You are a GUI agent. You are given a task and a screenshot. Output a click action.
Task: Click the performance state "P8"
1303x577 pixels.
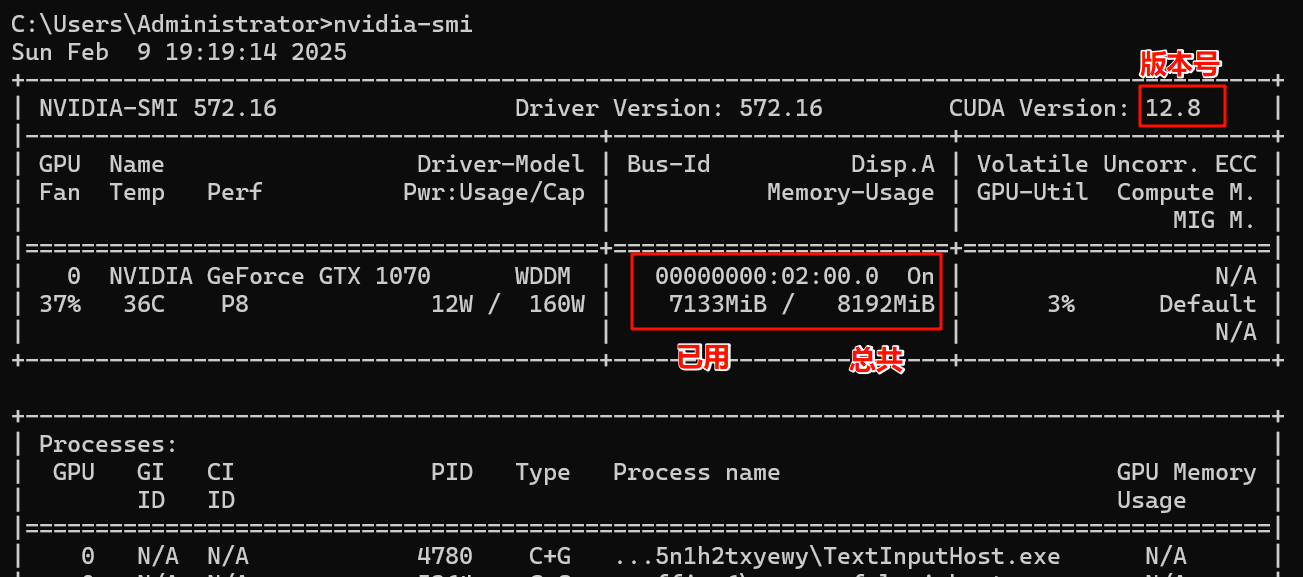click(234, 304)
